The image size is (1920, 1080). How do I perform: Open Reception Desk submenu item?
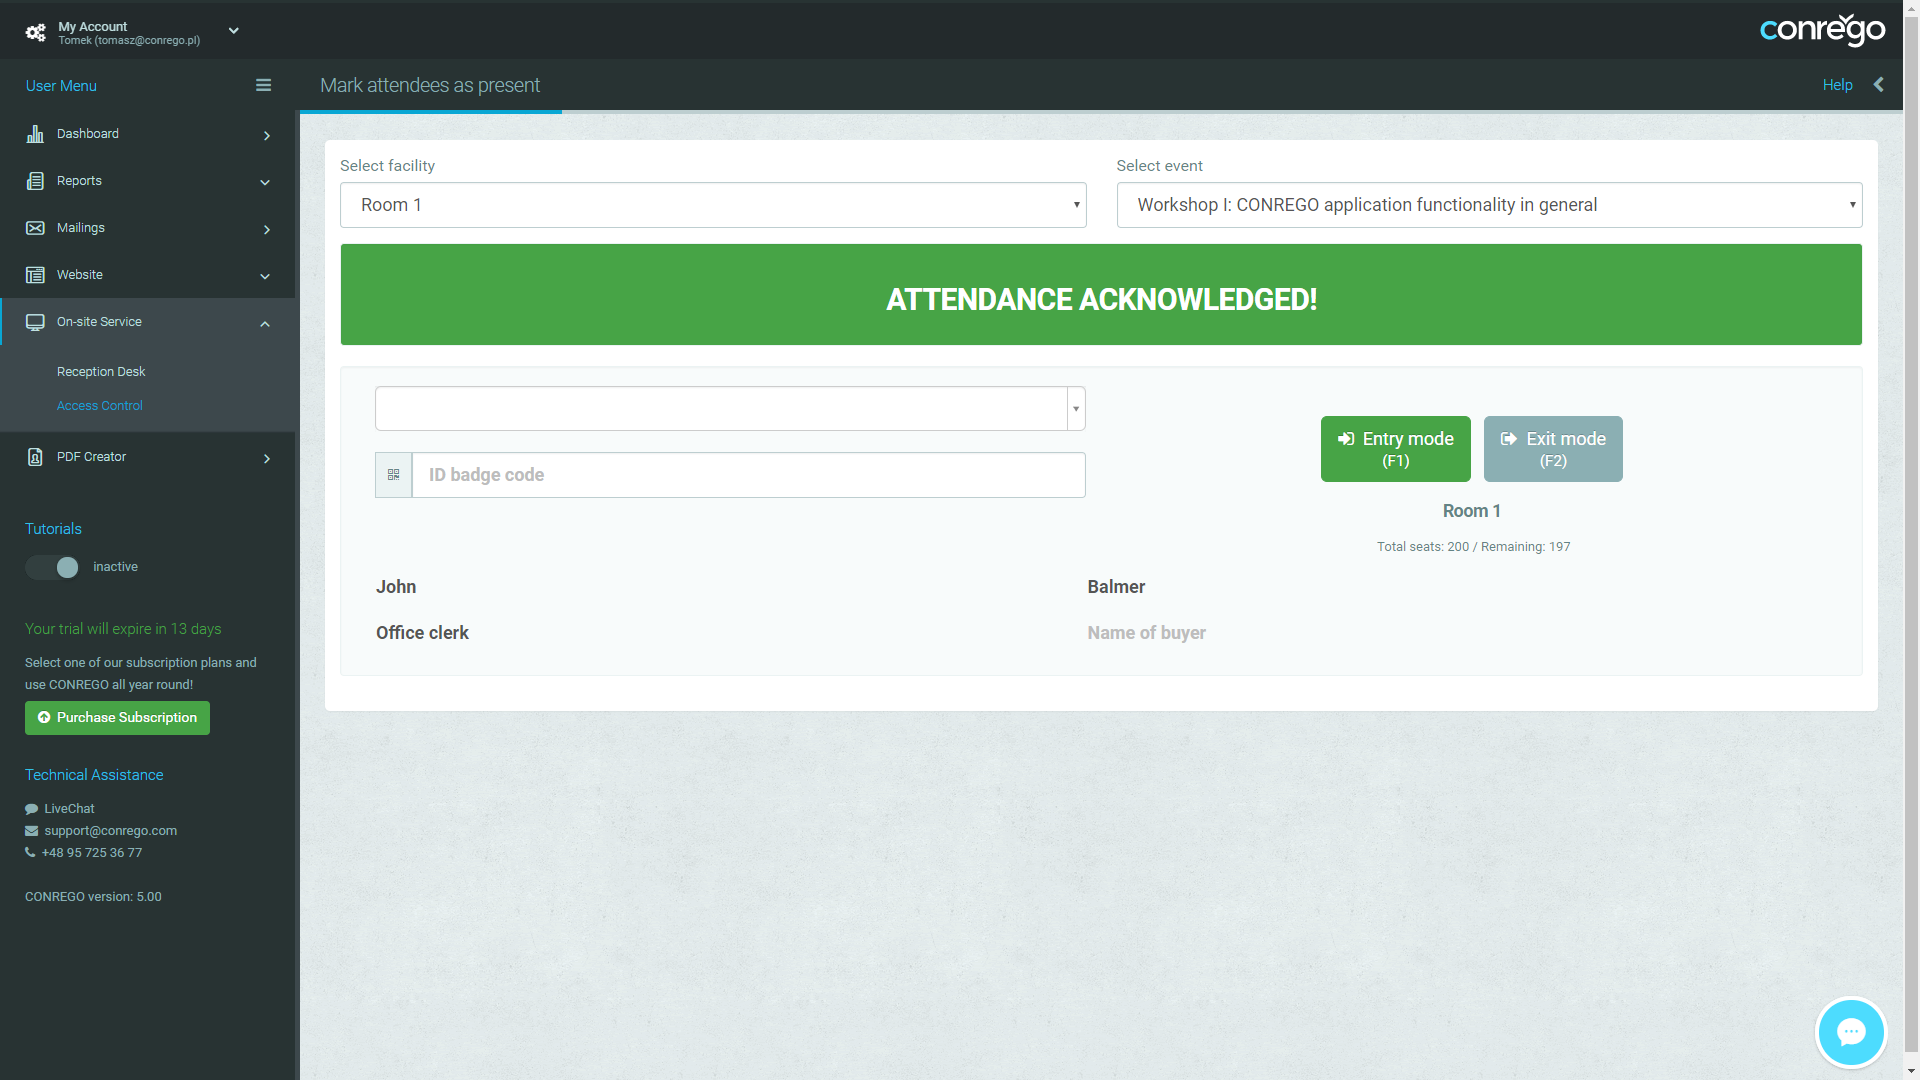[x=101, y=371]
